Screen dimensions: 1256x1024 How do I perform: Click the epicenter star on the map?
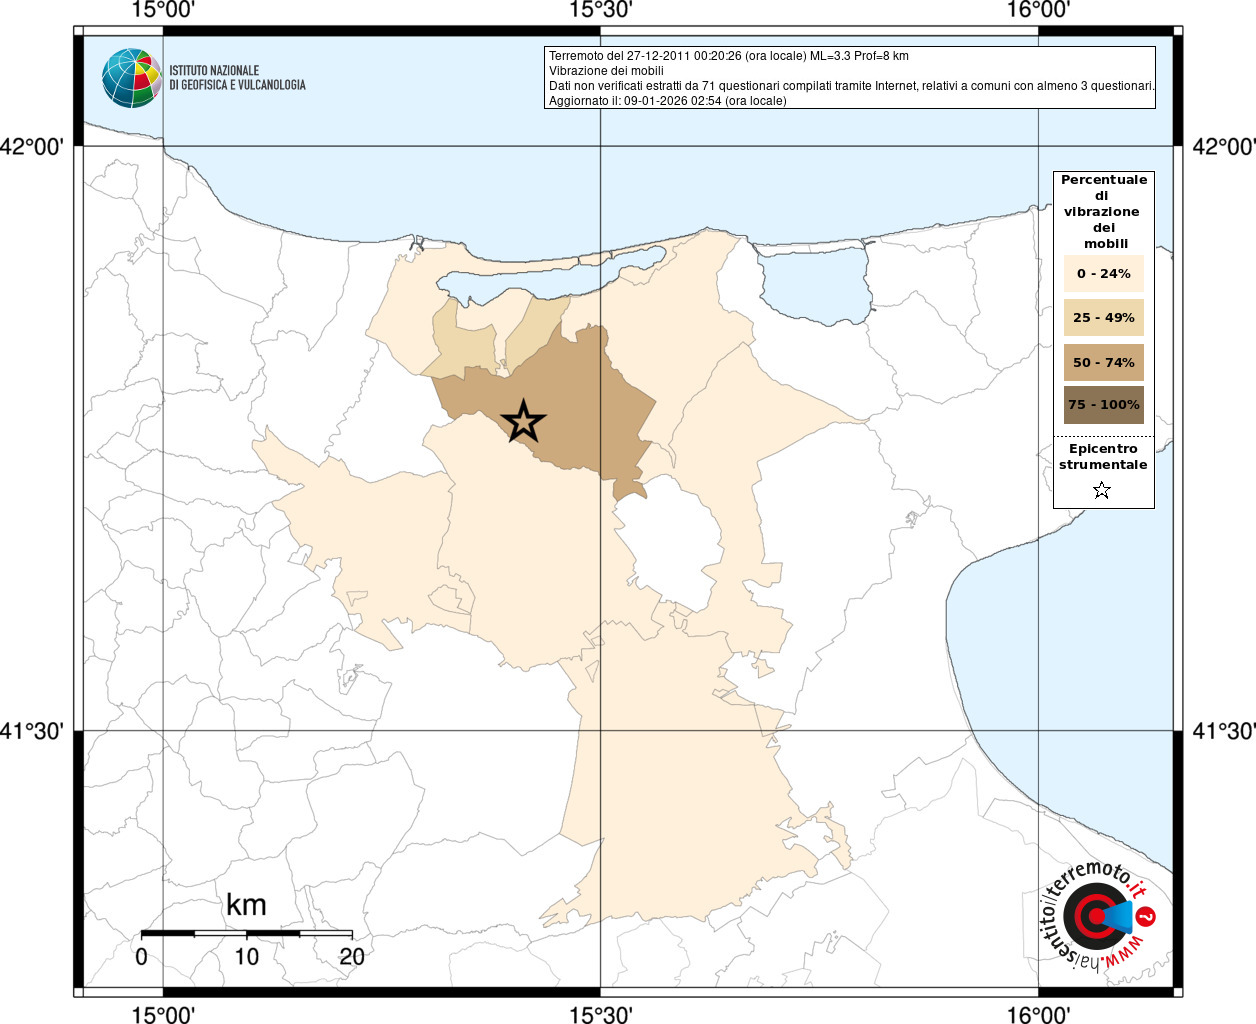point(523,421)
